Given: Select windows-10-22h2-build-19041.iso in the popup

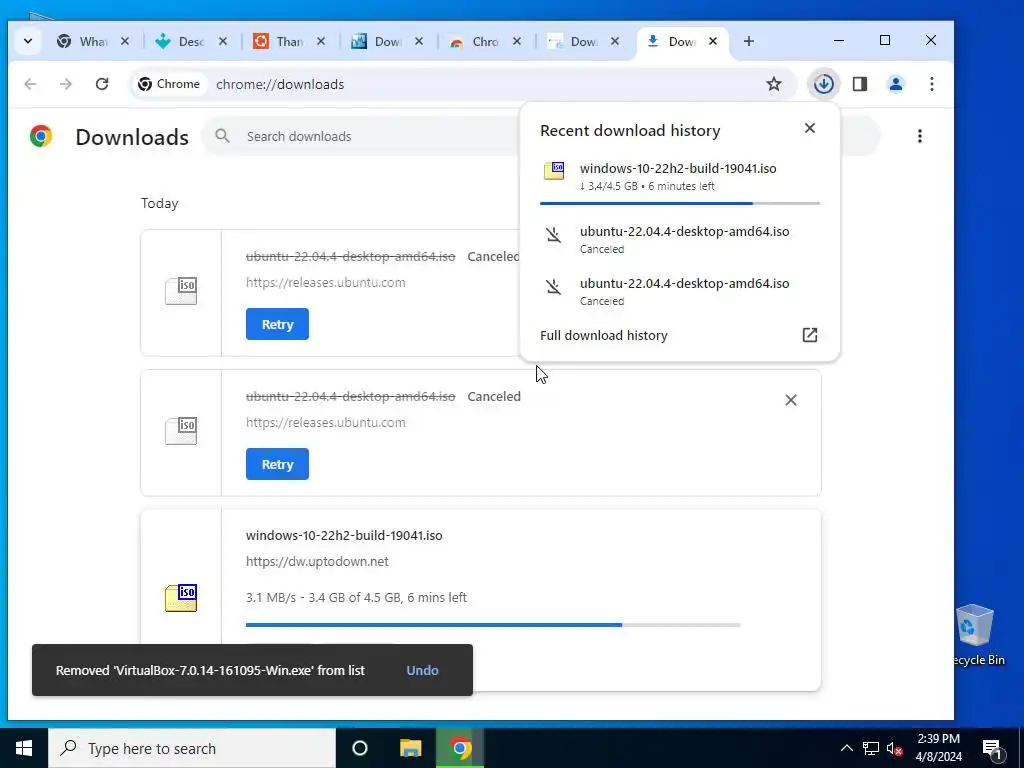Looking at the screenshot, I should [x=679, y=176].
